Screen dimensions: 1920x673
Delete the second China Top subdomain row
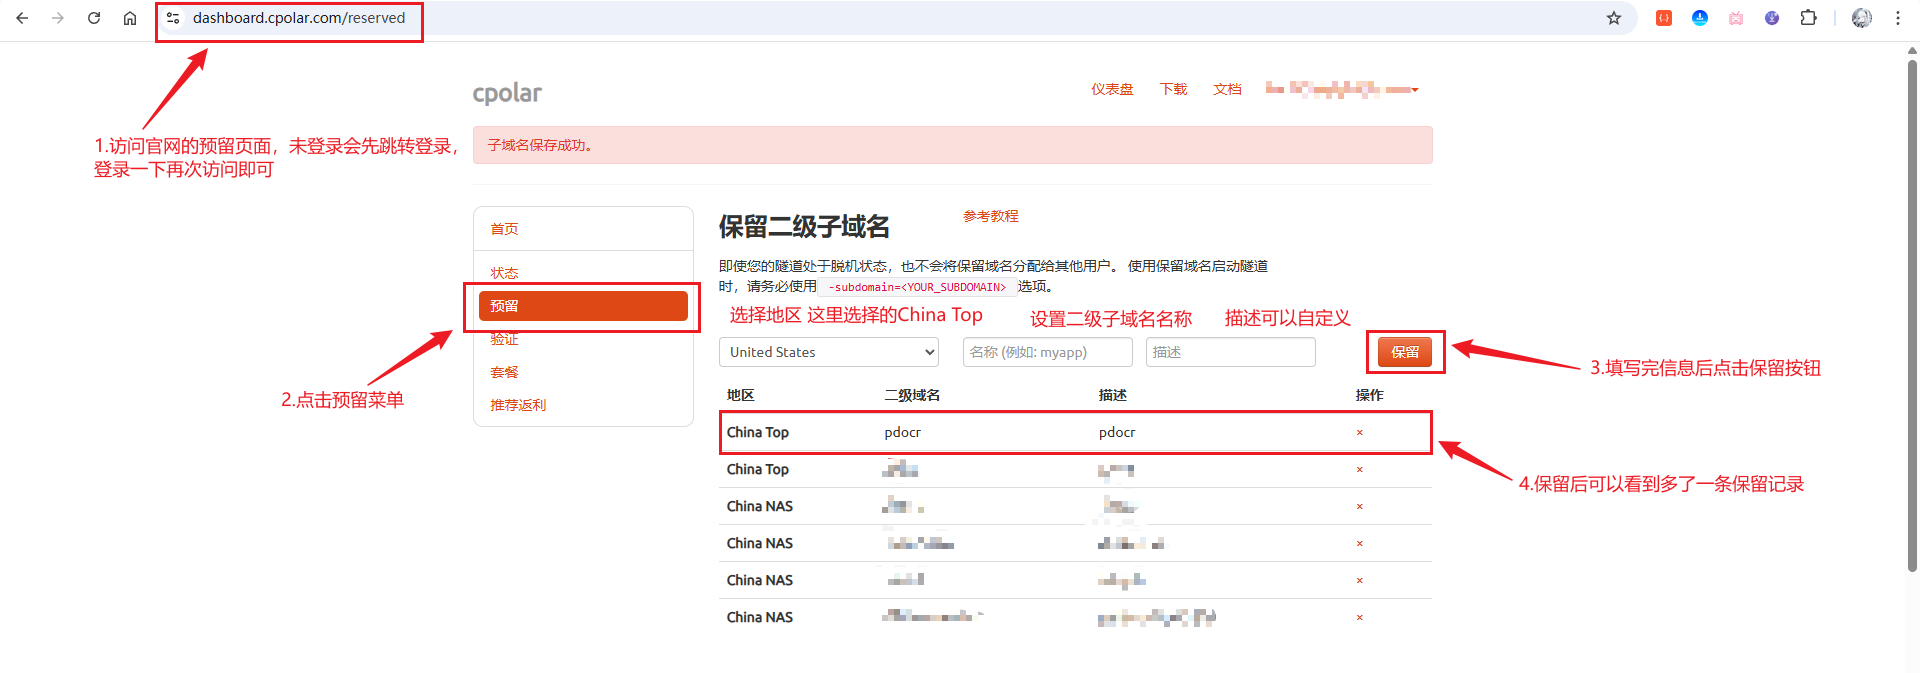point(1359,470)
